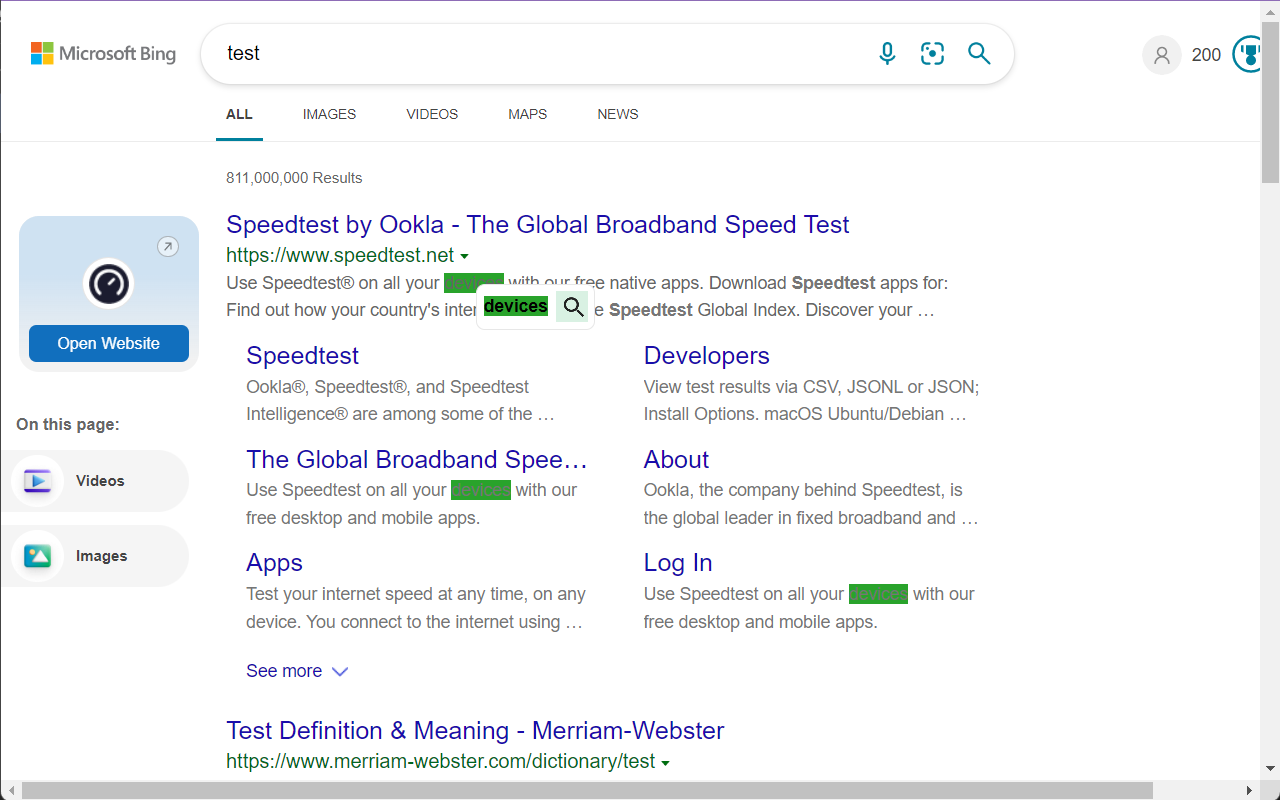
Task: Click the Microsoft Bing logo
Action: (103, 53)
